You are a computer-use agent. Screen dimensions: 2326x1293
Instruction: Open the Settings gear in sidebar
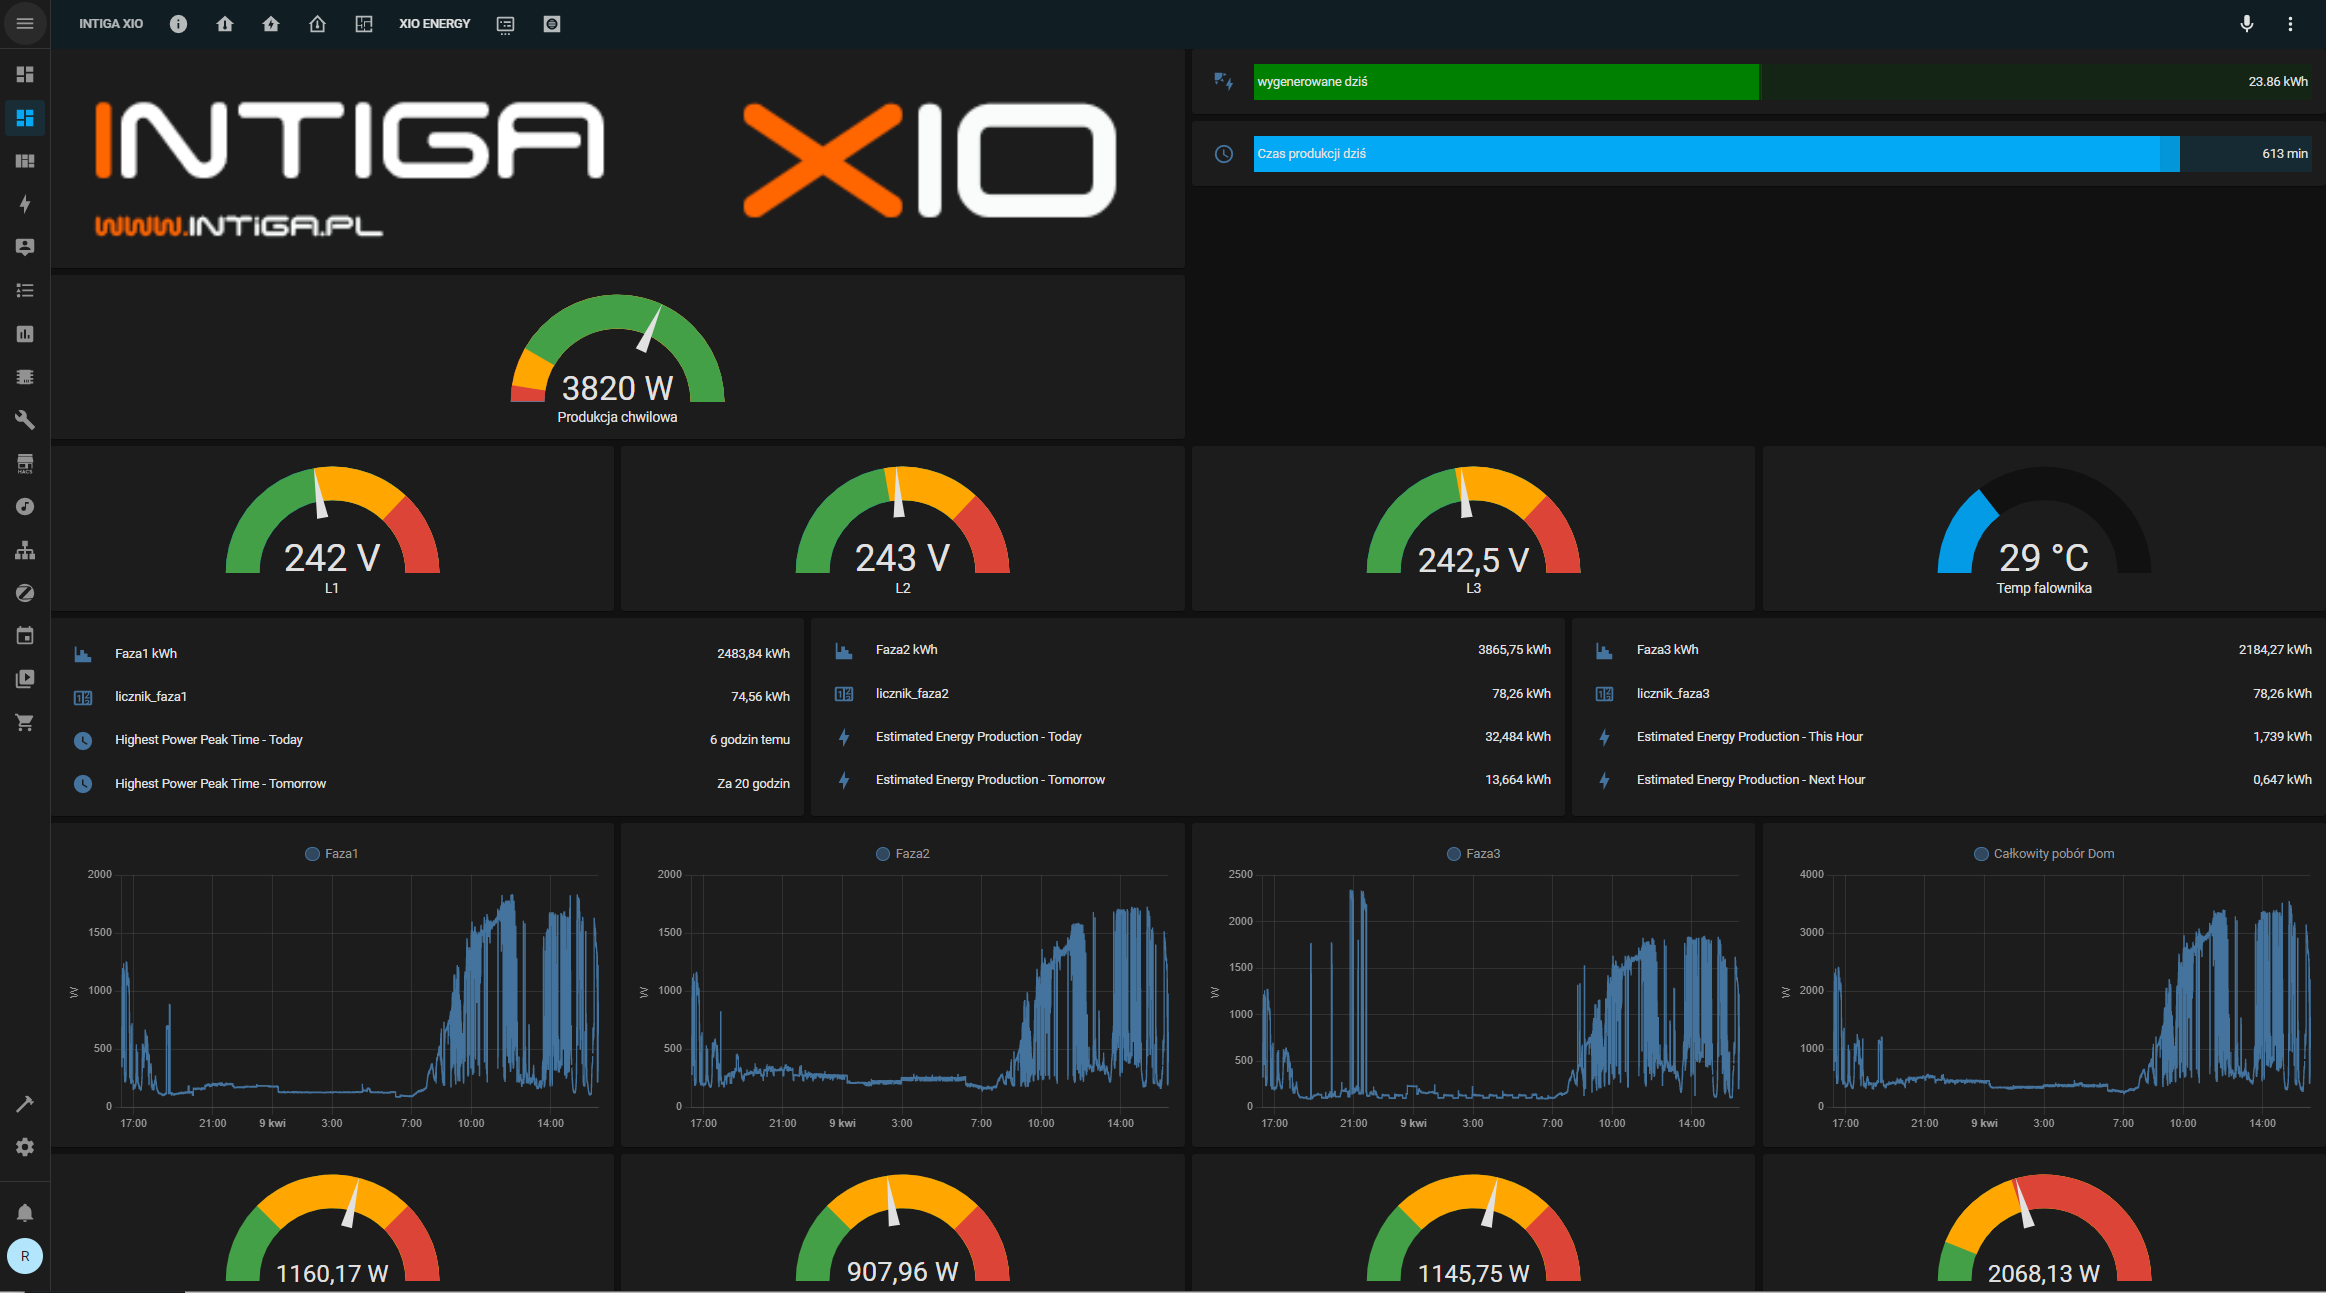[25, 1147]
